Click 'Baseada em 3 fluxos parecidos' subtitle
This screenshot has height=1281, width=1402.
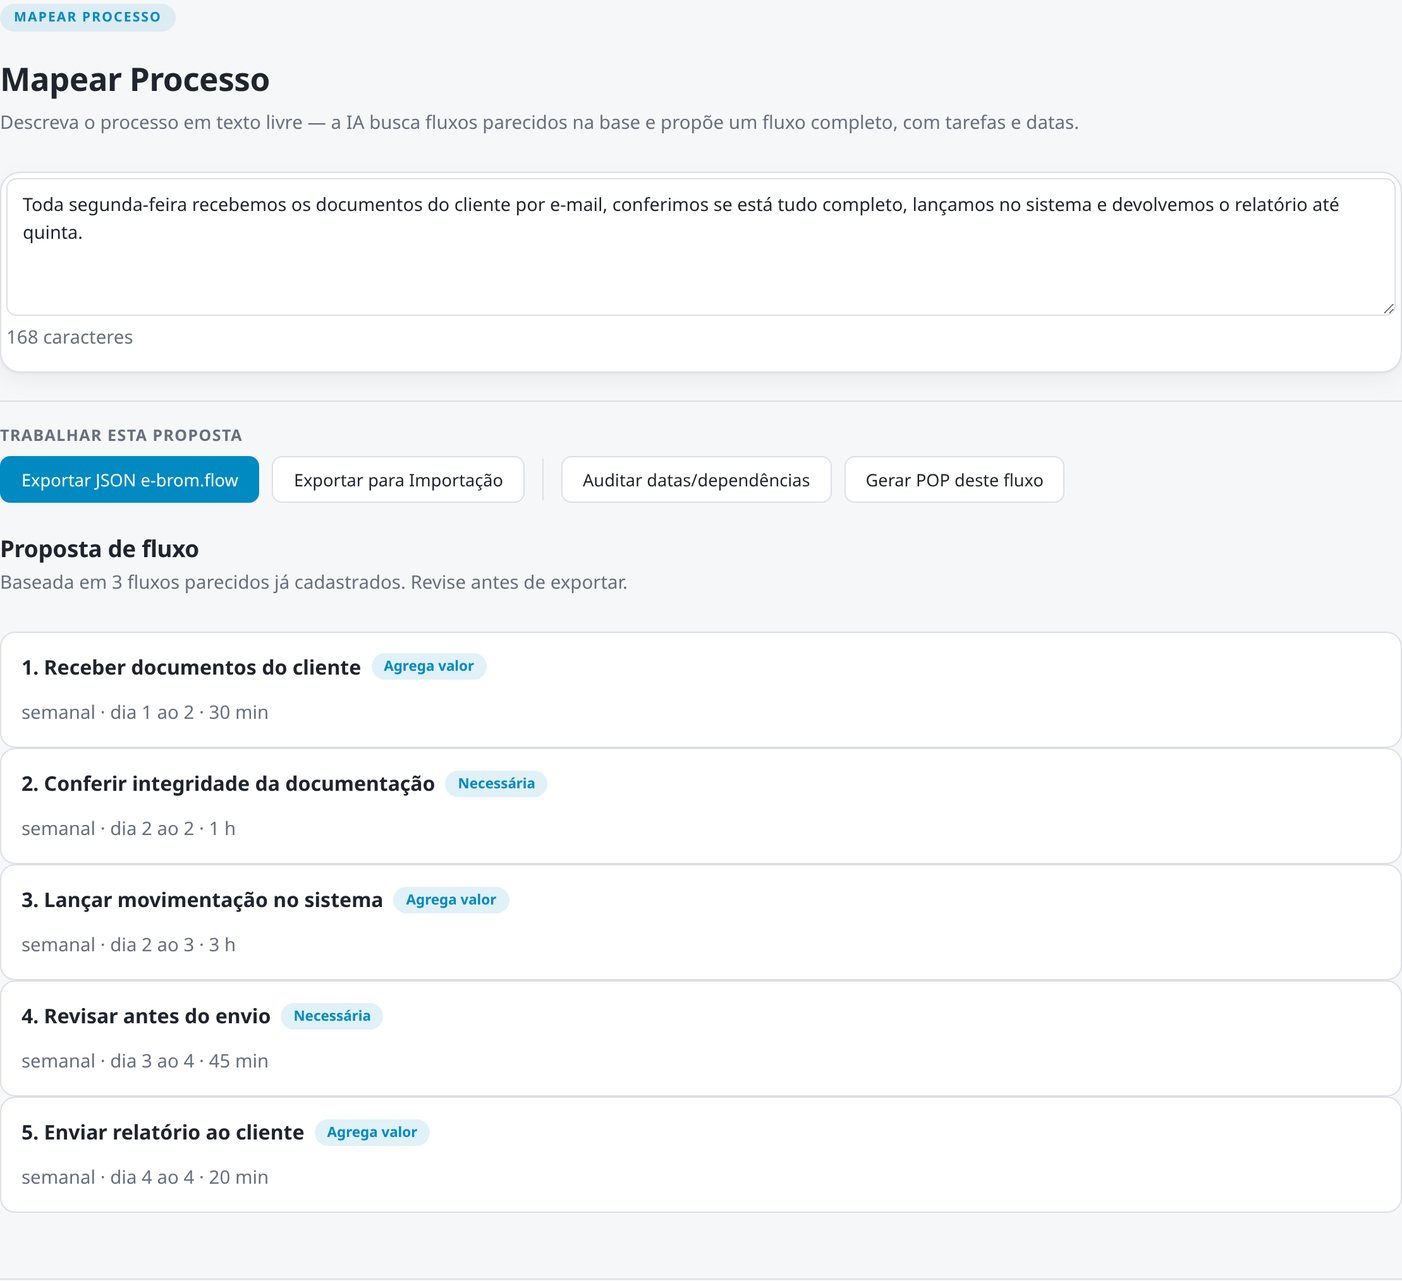[x=314, y=583]
